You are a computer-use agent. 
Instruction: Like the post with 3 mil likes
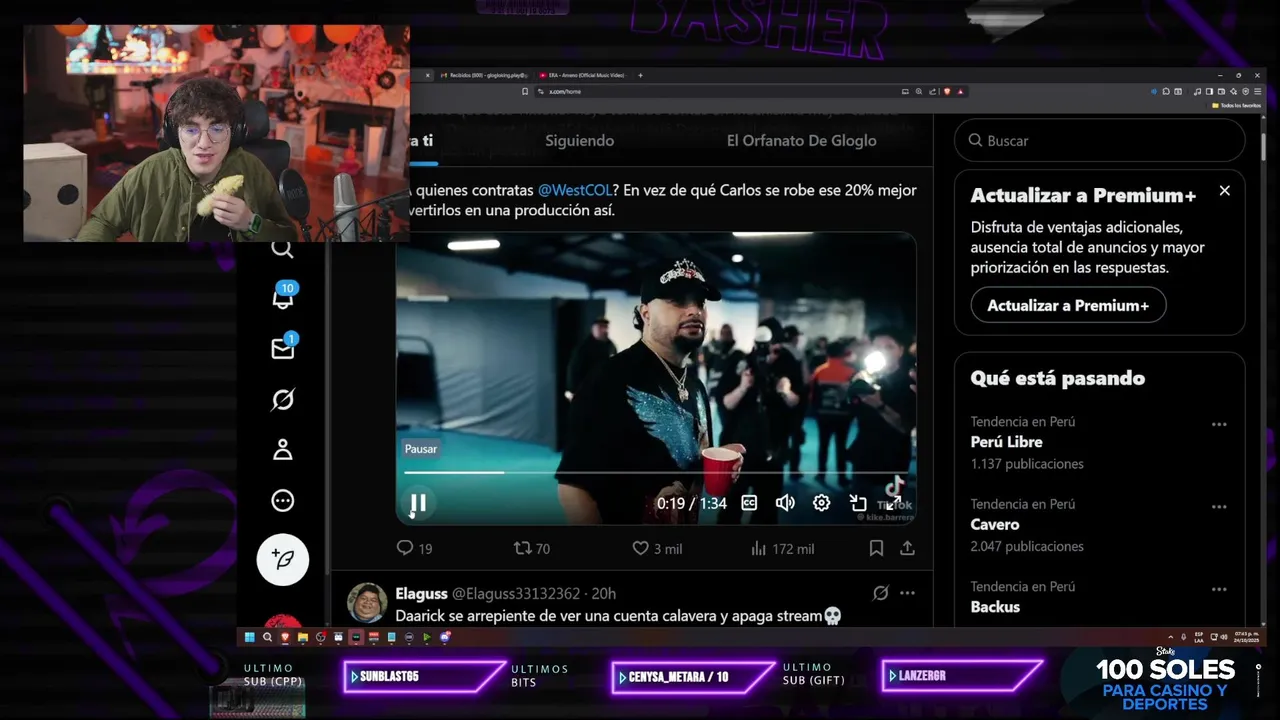coord(657,548)
